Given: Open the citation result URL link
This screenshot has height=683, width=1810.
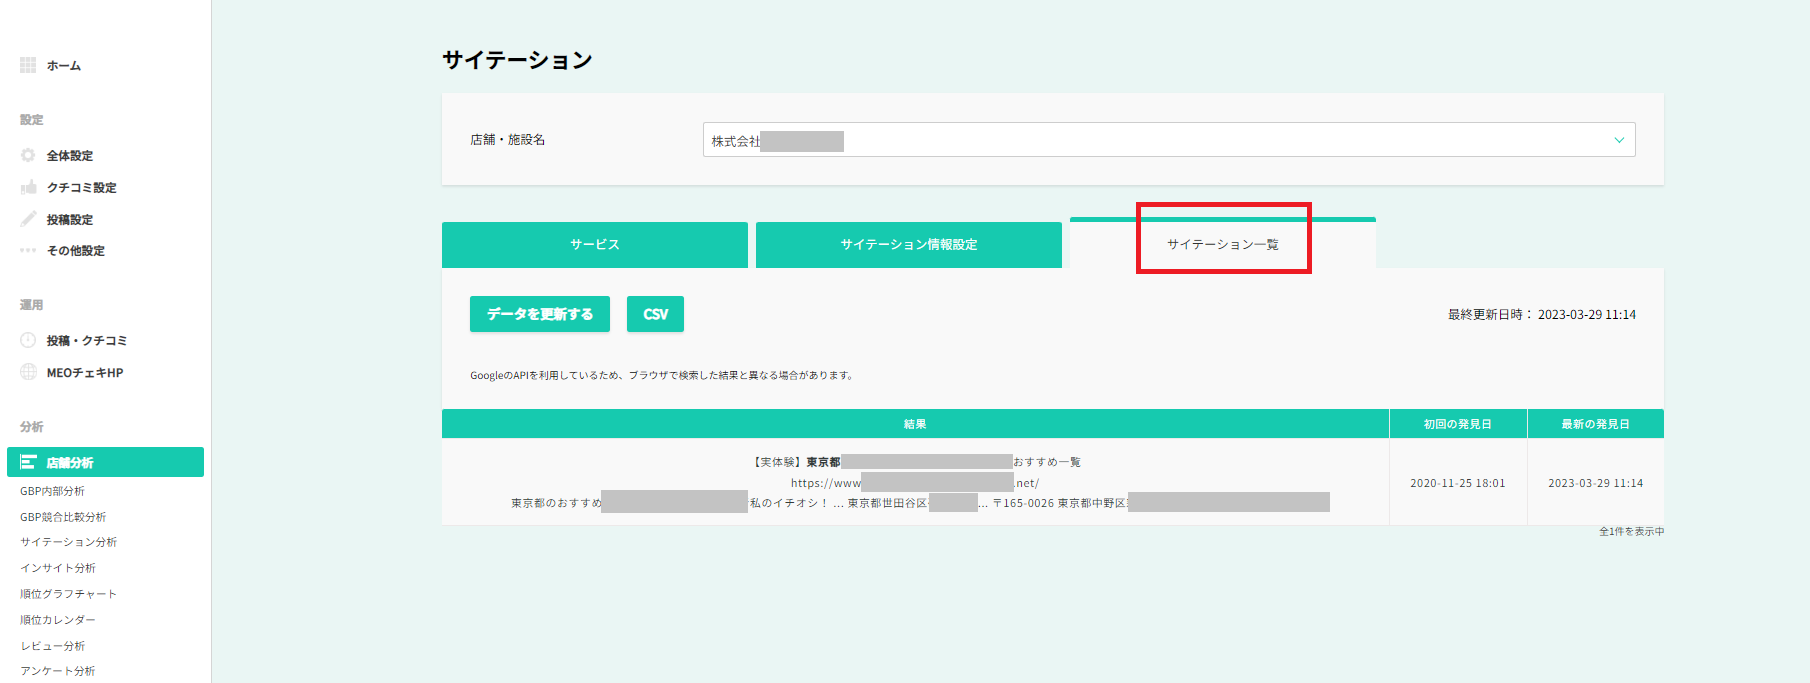Looking at the screenshot, I should click(914, 483).
